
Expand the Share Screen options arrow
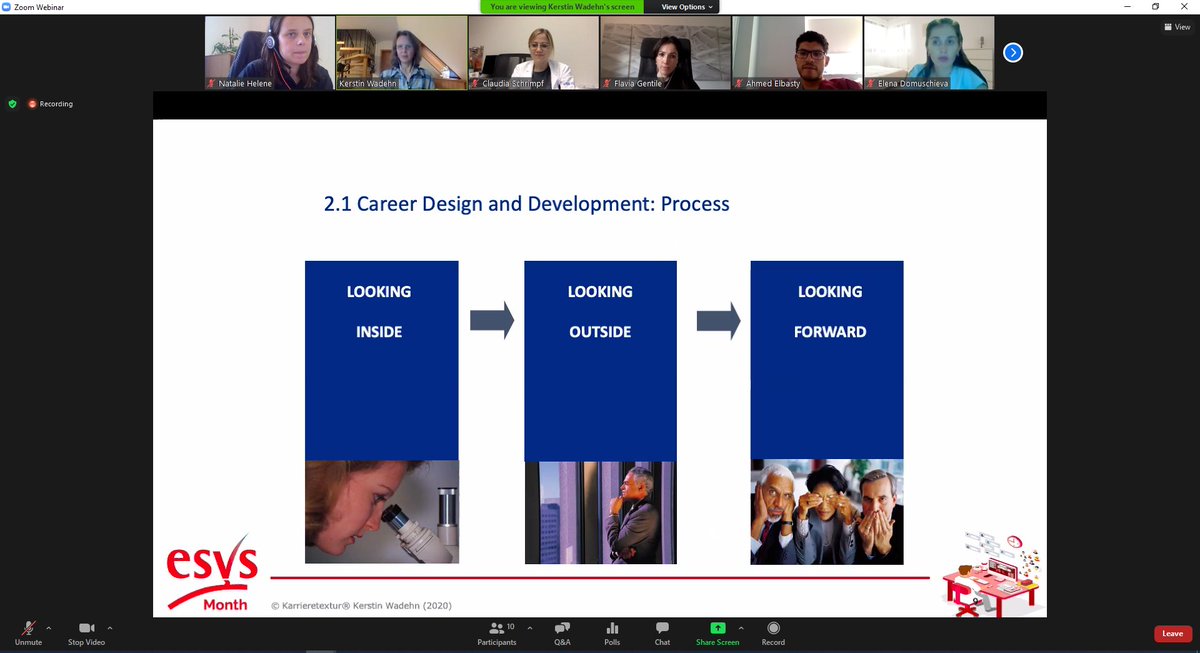741,628
